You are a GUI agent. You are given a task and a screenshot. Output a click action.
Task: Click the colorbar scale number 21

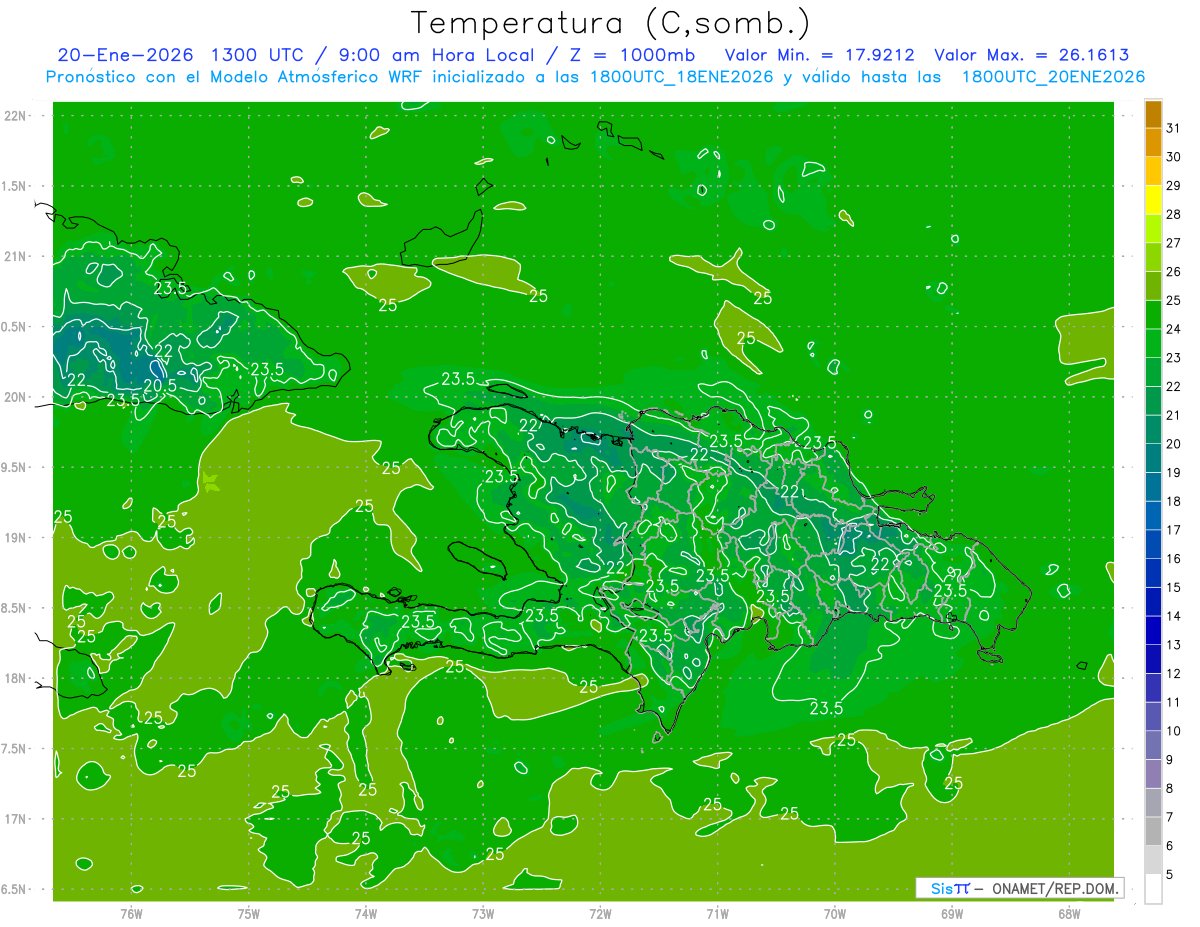1174,415
